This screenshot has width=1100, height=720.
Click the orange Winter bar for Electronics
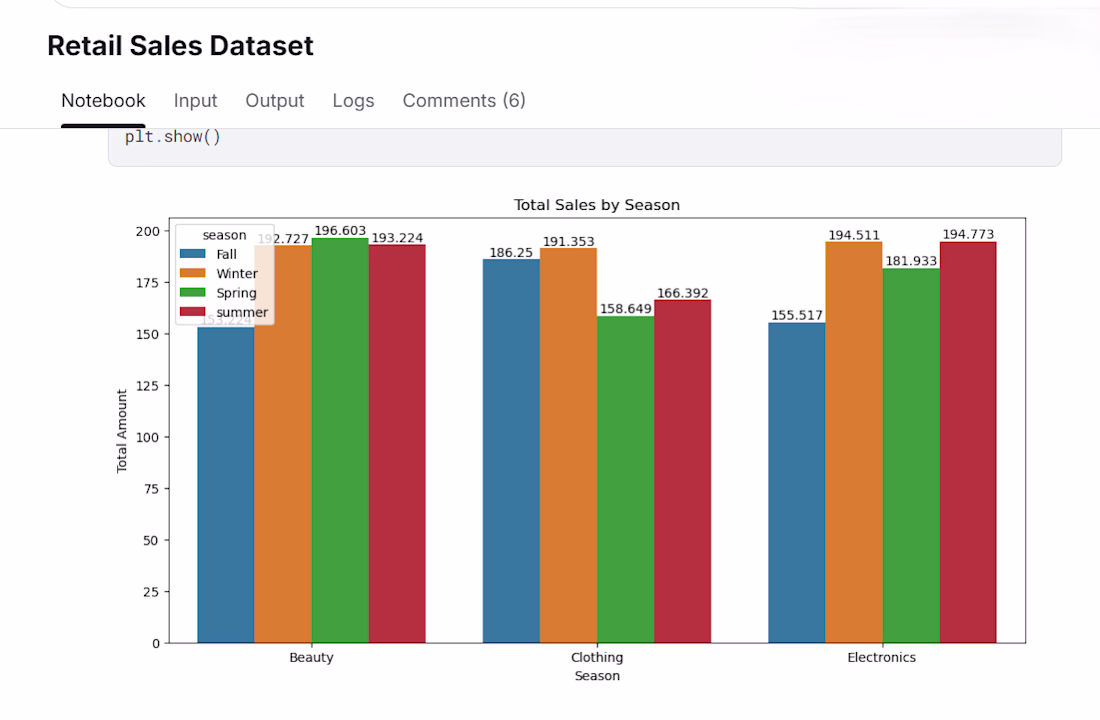pyautogui.click(x=854, y=443)
